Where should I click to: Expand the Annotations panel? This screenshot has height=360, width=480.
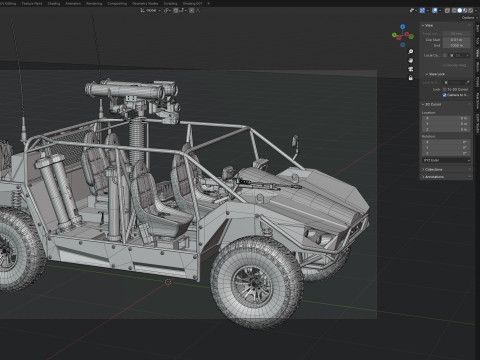pos(433,177)
